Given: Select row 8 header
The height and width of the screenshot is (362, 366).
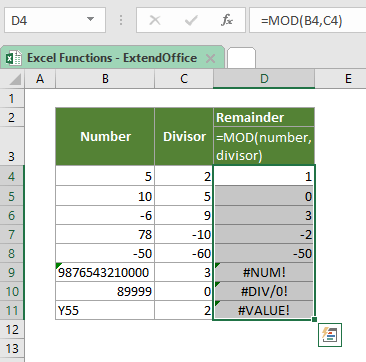Looking at the screenshot, I should (12, 253).
